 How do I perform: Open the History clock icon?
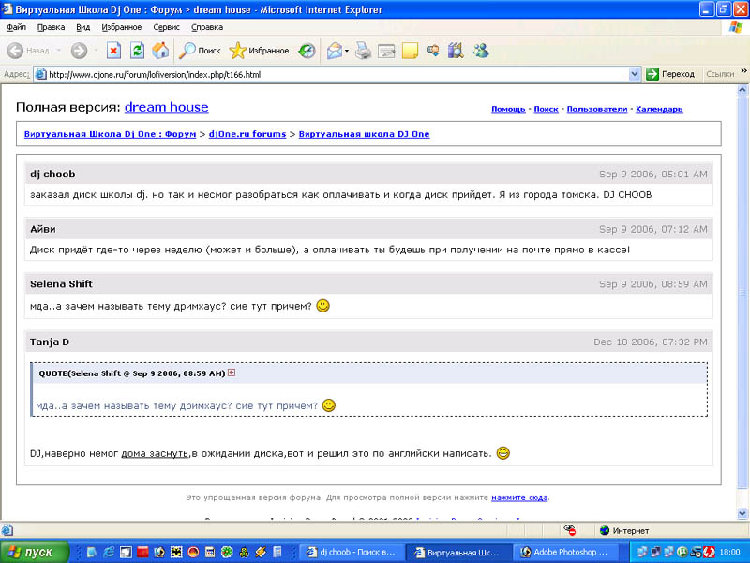[307, 50]
